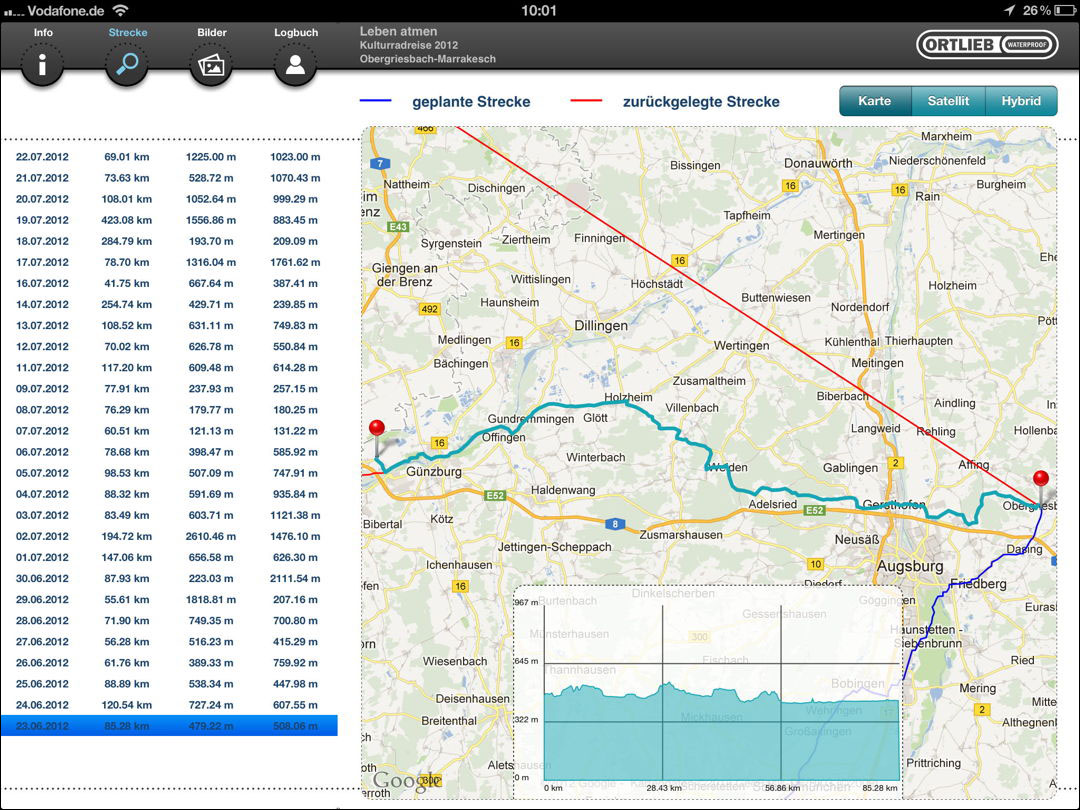Select the 24.06.2012 route entry
The width and height of the screenshot is (1080, 810).
click(x=169, y=705)
